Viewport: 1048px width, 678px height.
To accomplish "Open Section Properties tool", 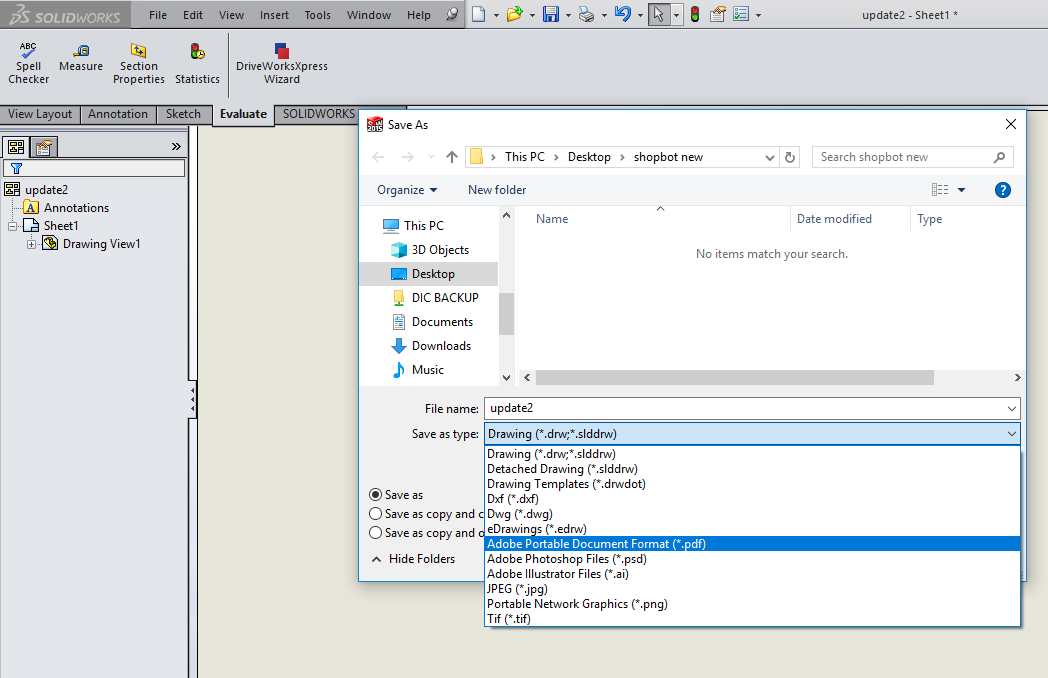I will click(x=138, y=64).
